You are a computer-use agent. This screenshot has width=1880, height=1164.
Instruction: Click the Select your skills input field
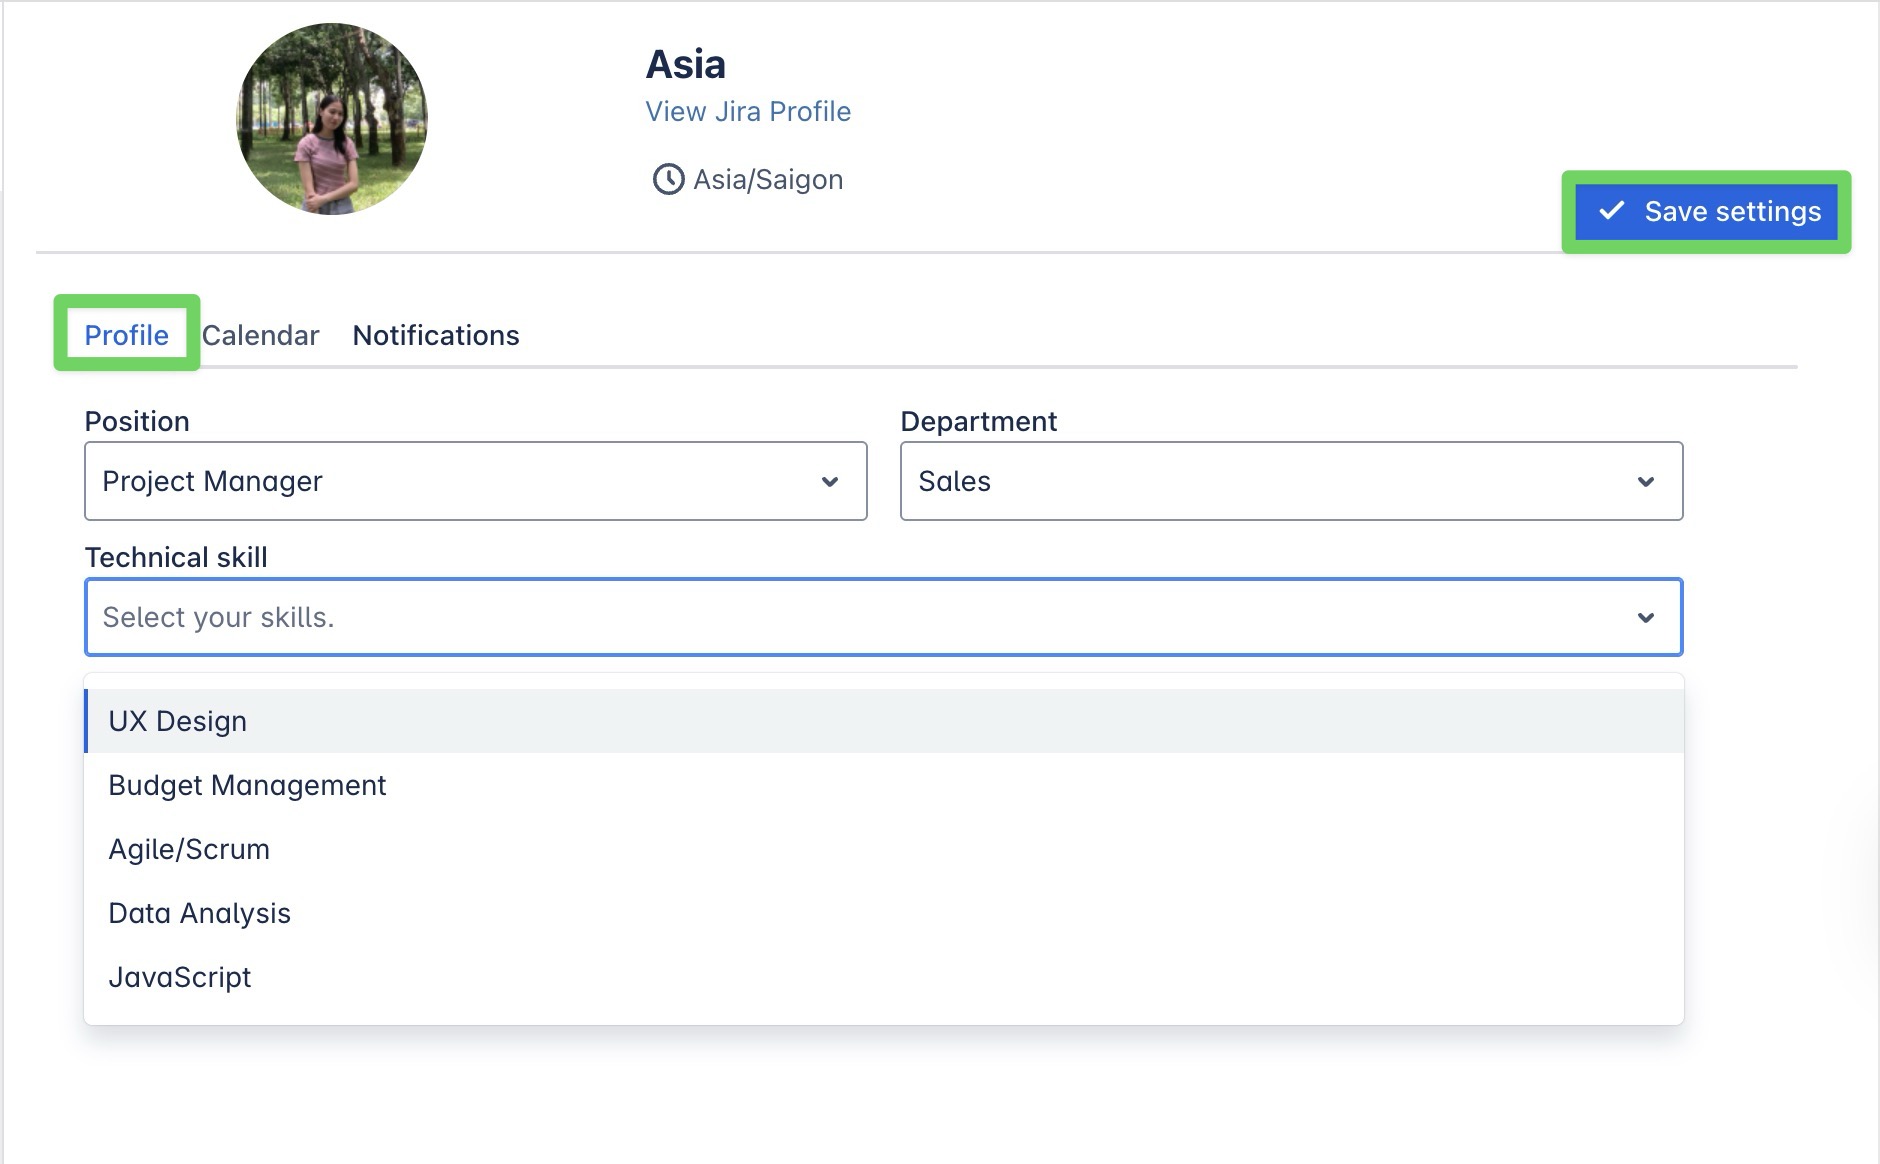tap(850, 618)
